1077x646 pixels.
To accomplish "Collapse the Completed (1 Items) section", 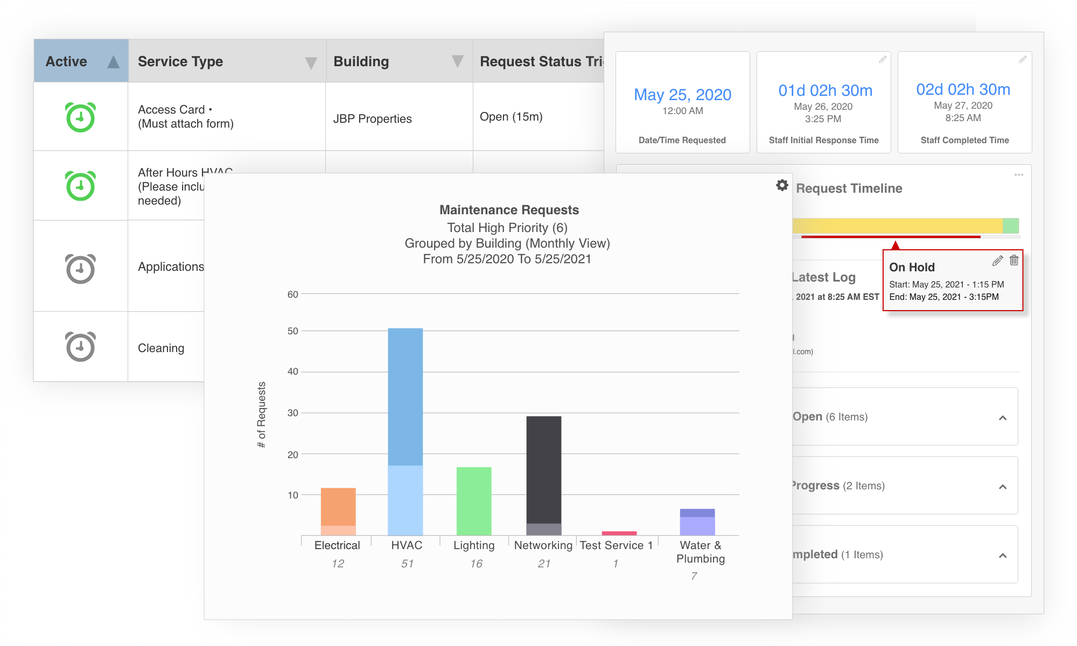I will click(1002, 555).
